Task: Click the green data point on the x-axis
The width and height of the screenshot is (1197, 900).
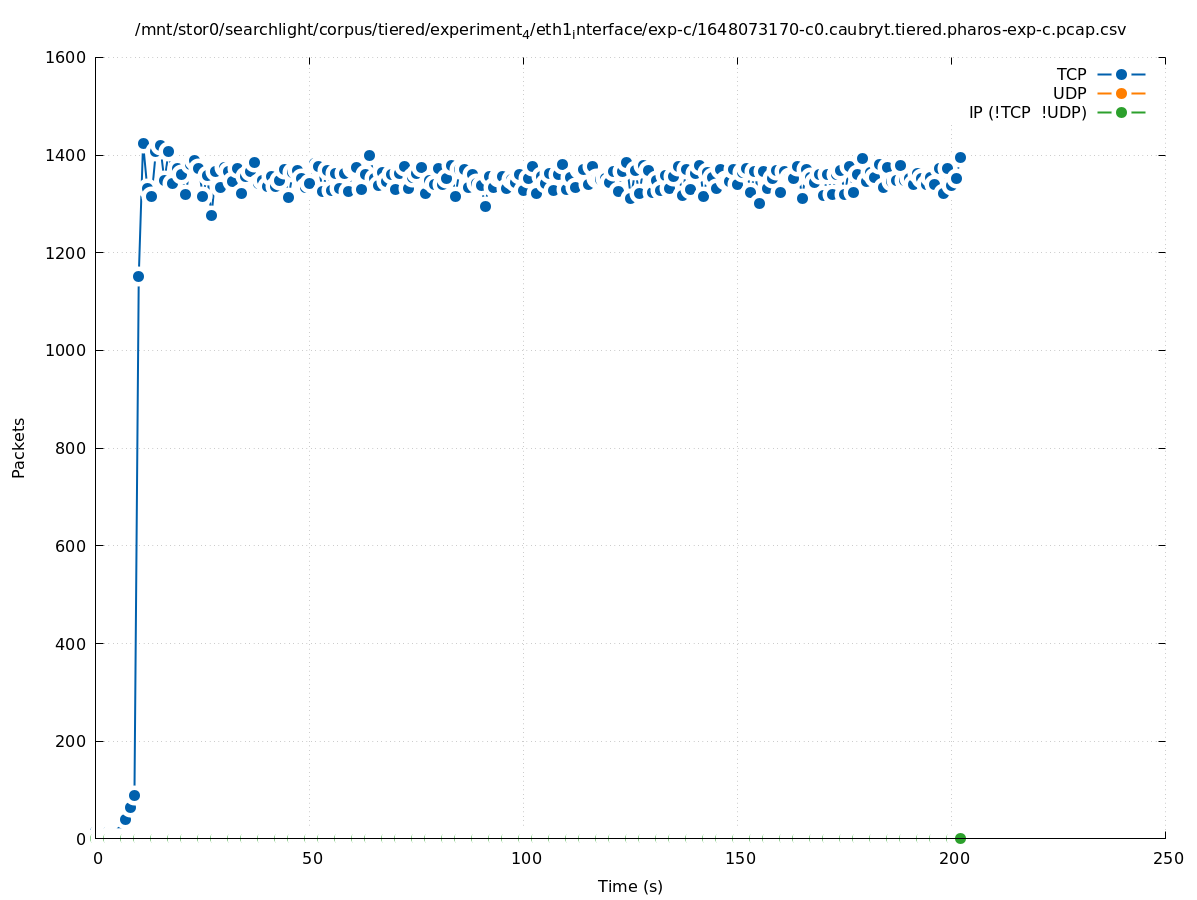Action: [960, 838]
